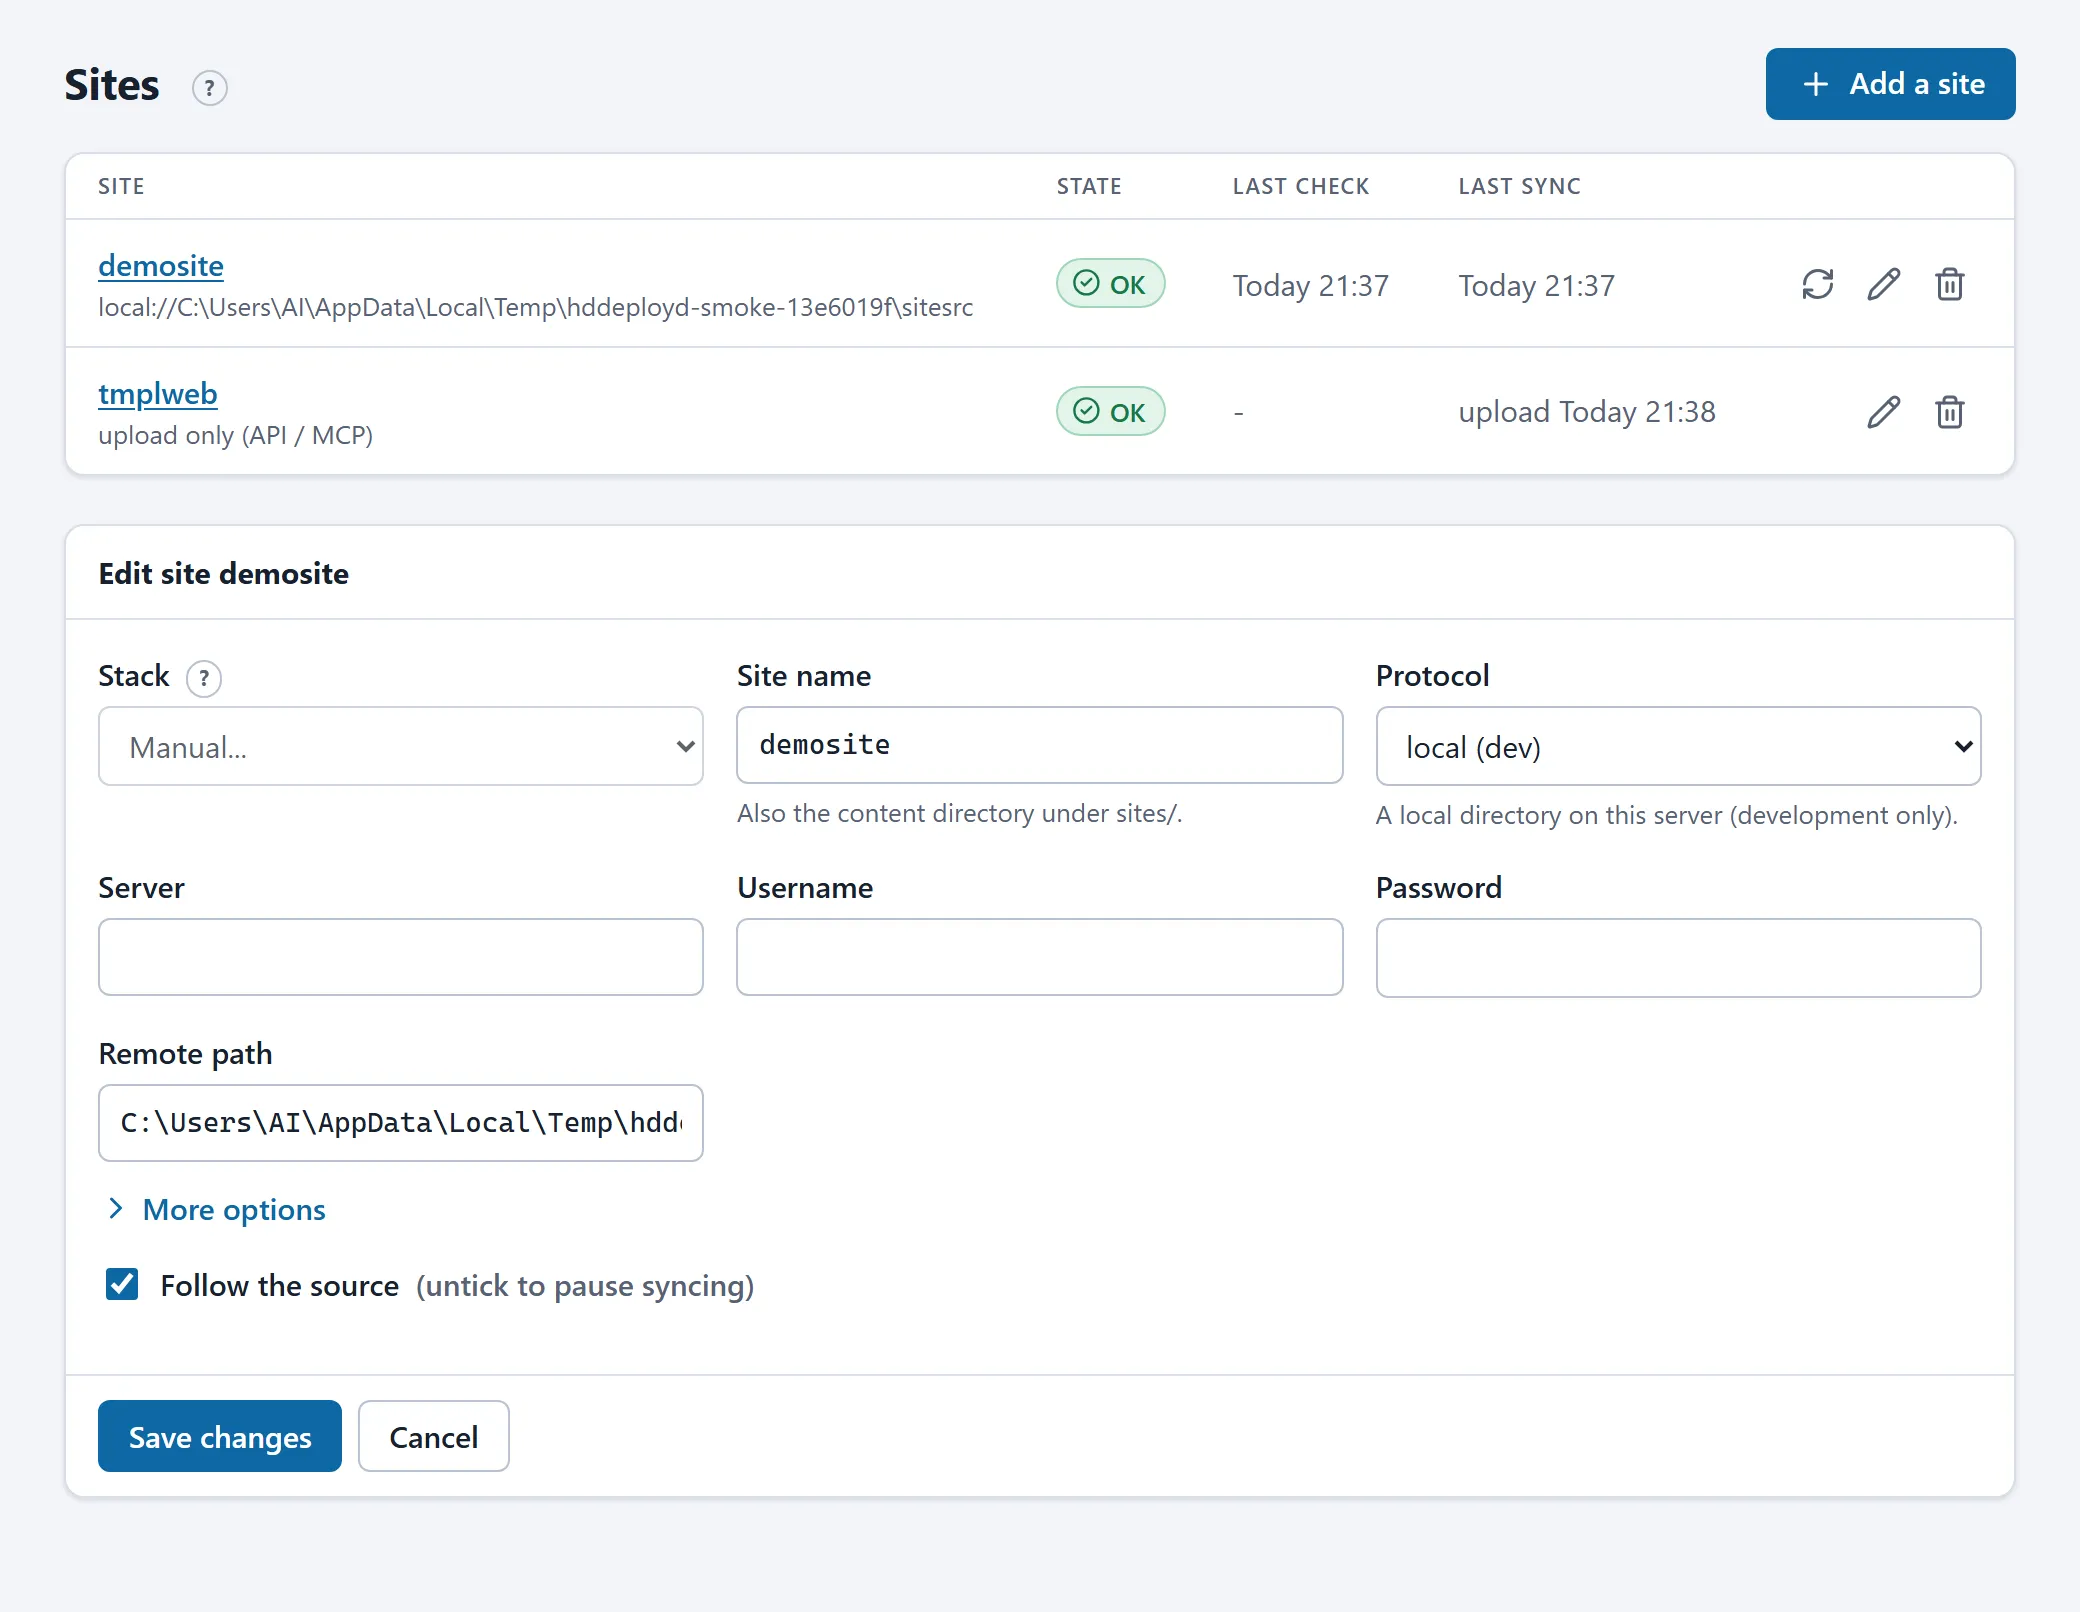Click the Remote path input field

(x=400, y=1123)
